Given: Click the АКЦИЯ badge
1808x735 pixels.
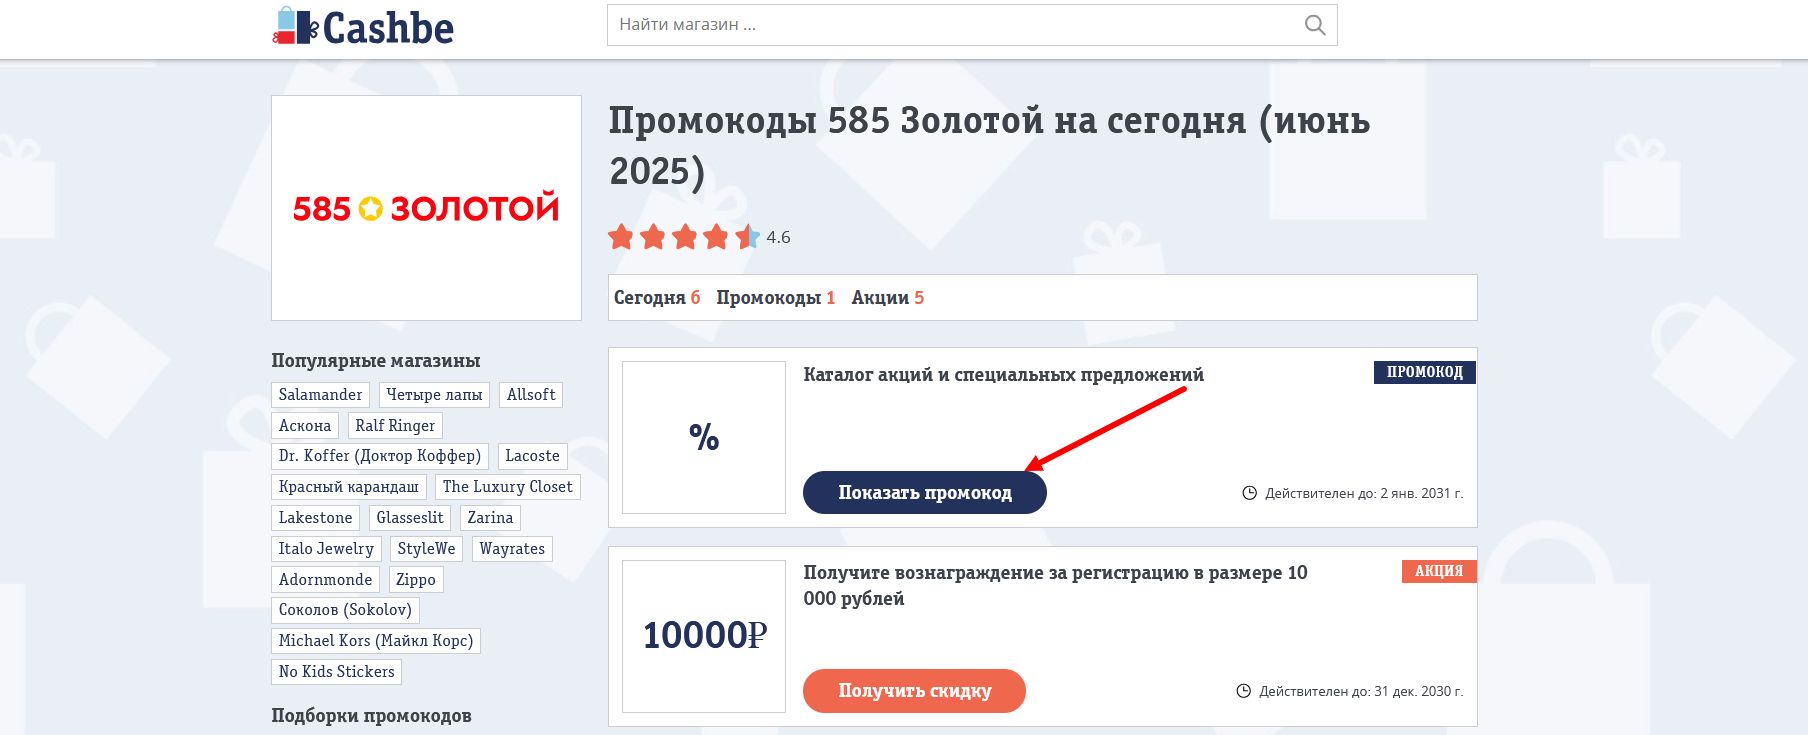Looking at the screenshot, I should [1439, 571].
